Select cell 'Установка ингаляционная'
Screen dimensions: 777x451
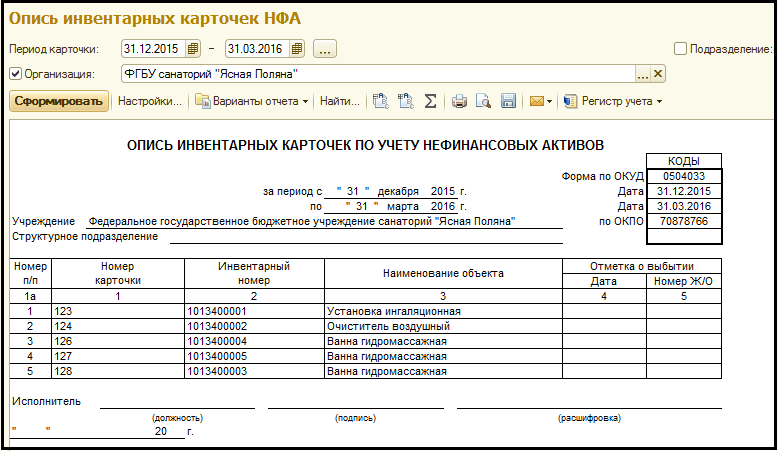pyautogui.click(x=443, y=311)
